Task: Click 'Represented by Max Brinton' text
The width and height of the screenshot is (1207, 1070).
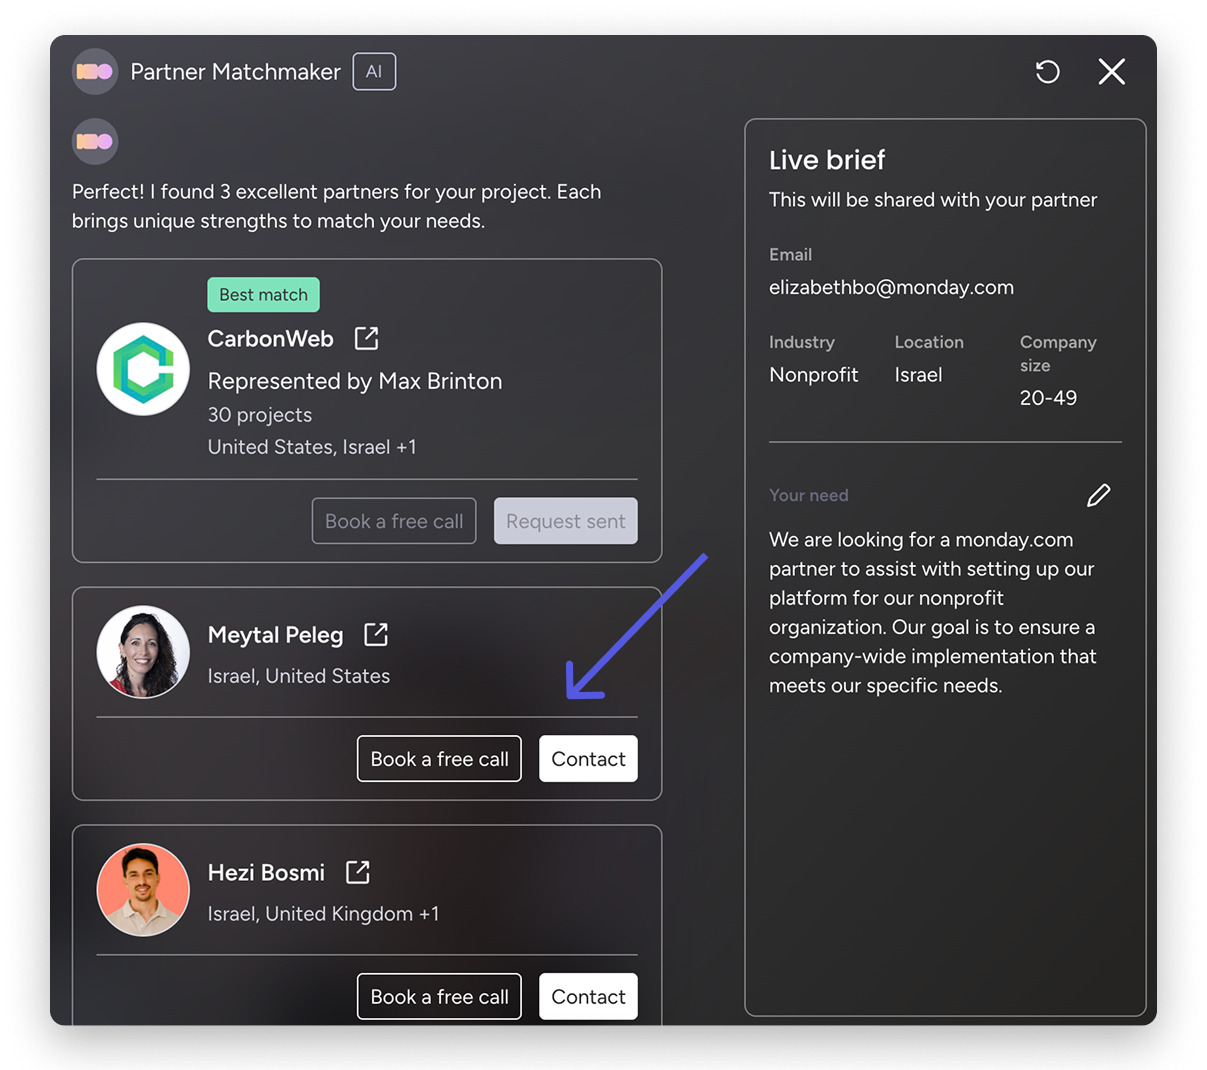Action: point(355,381)
